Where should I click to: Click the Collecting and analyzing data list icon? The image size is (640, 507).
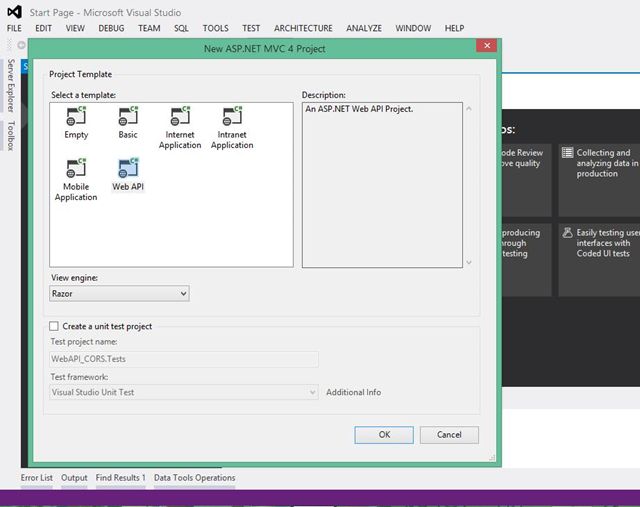click(x=567, y=153)
